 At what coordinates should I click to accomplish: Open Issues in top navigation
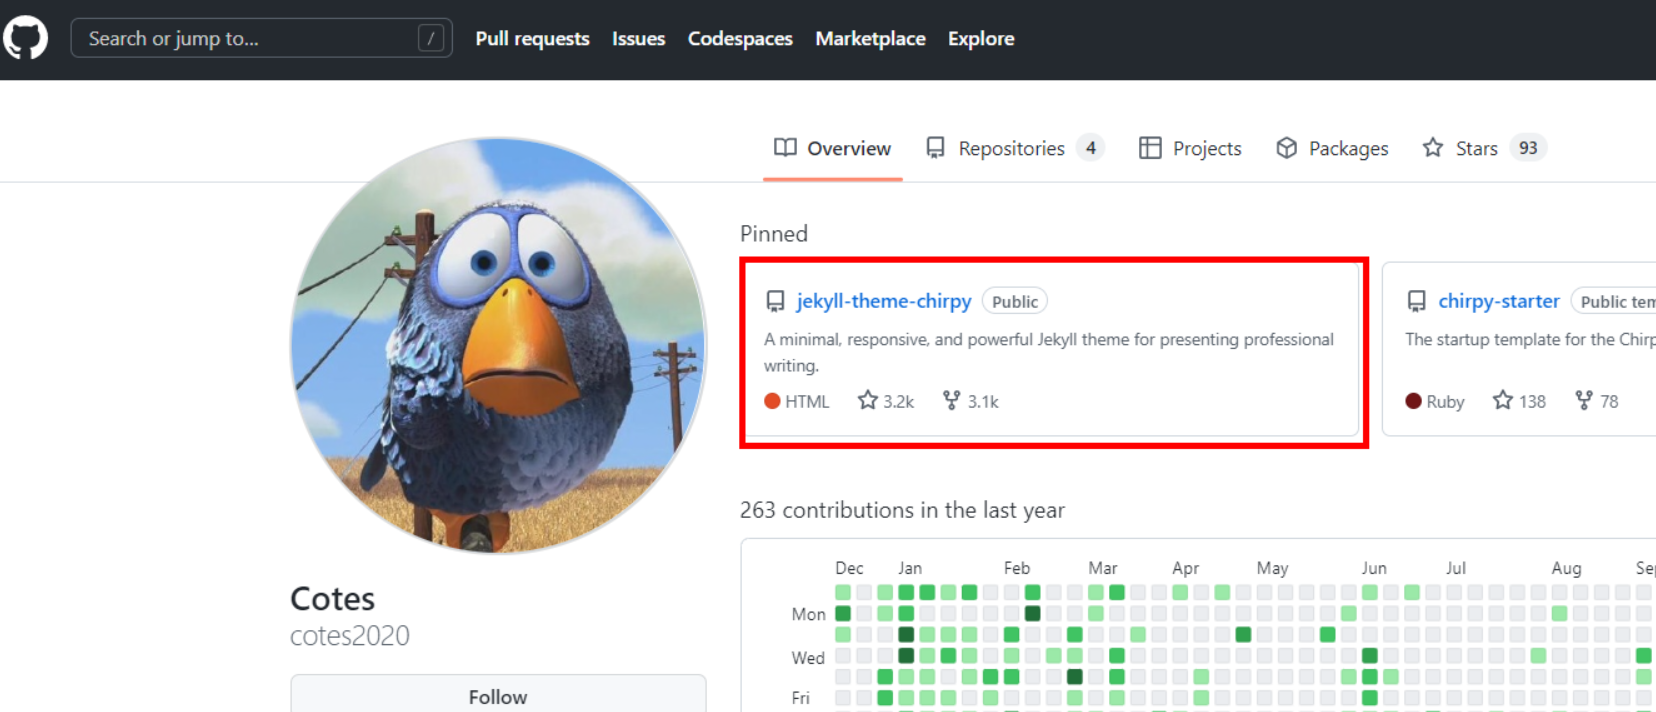(638, 38)
